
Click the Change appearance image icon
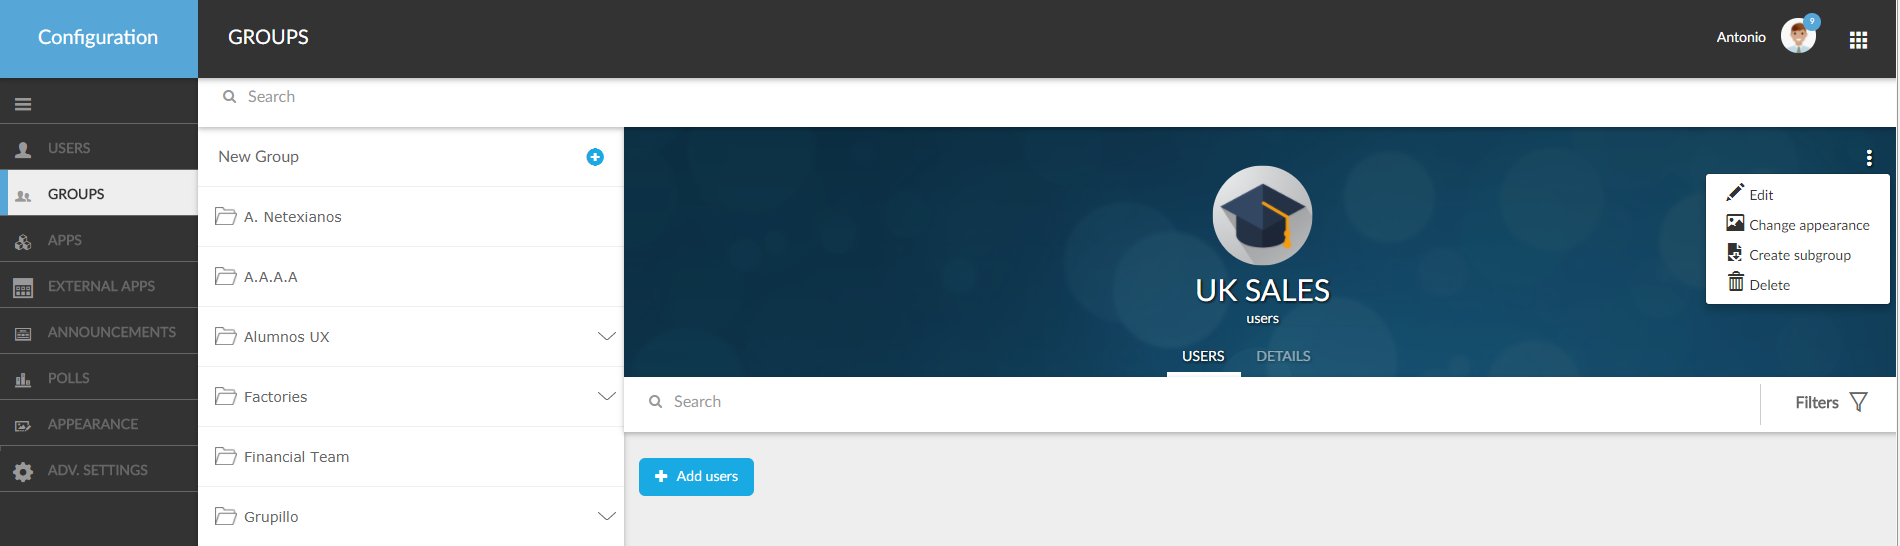(x=1735, y=223)
